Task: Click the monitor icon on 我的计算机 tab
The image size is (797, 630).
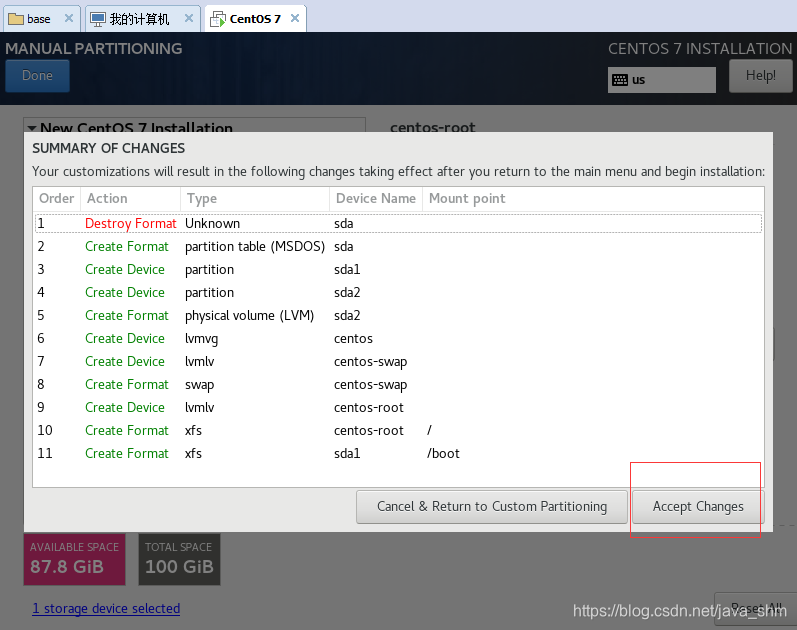Action: (98, 19)
